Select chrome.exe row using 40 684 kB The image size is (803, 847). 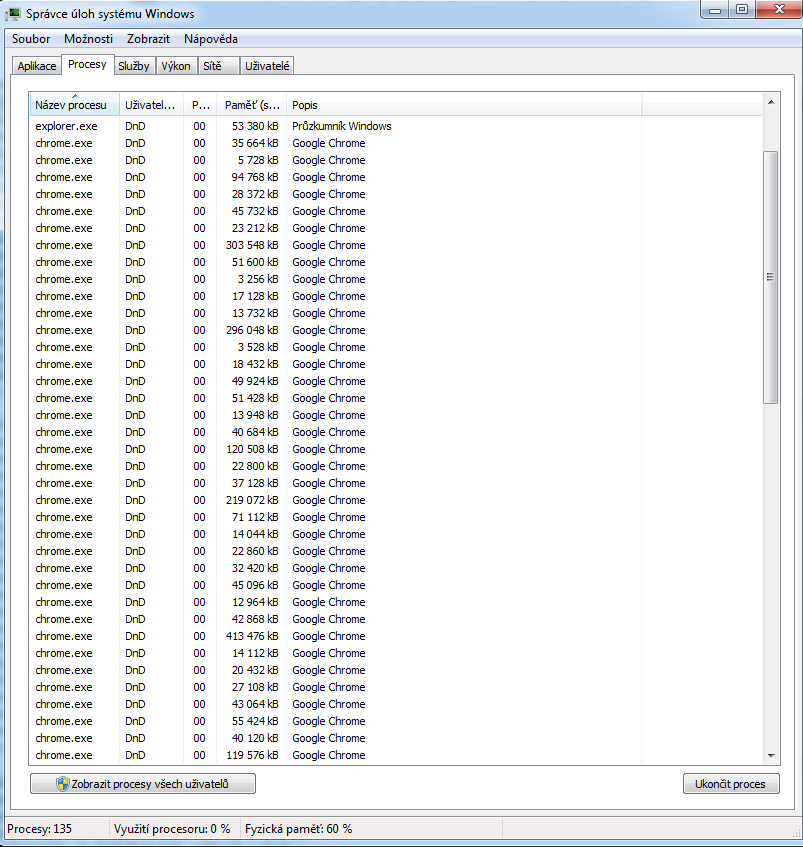click(x=336, y=432)
